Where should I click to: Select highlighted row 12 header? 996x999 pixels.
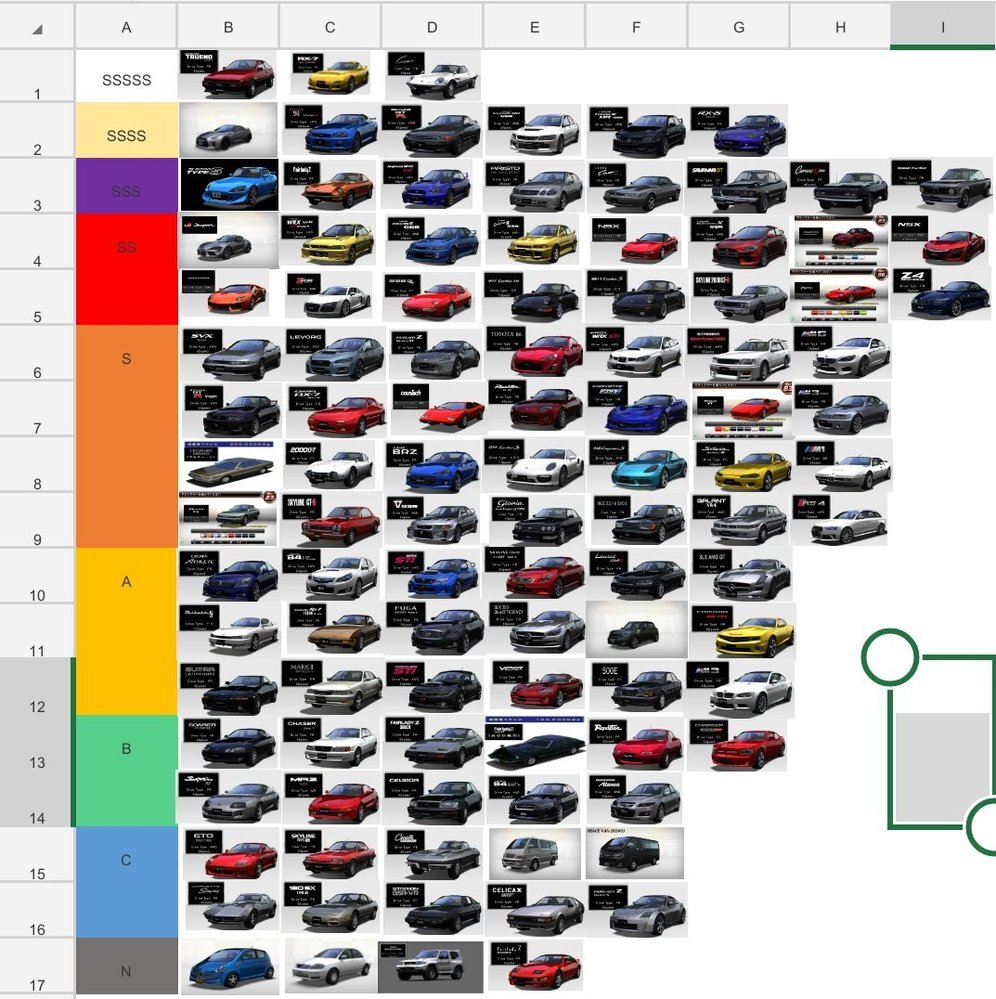[37, 687]
